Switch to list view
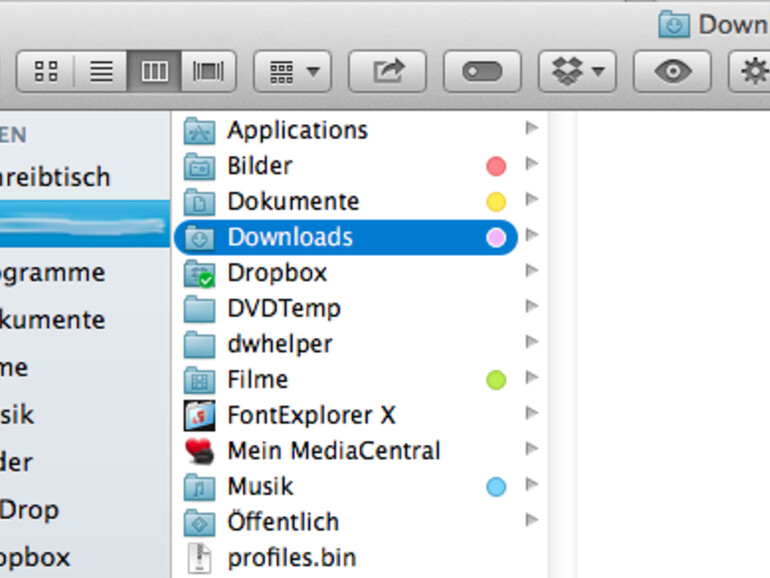Screen dimensions: 770x578 (101, 72)
